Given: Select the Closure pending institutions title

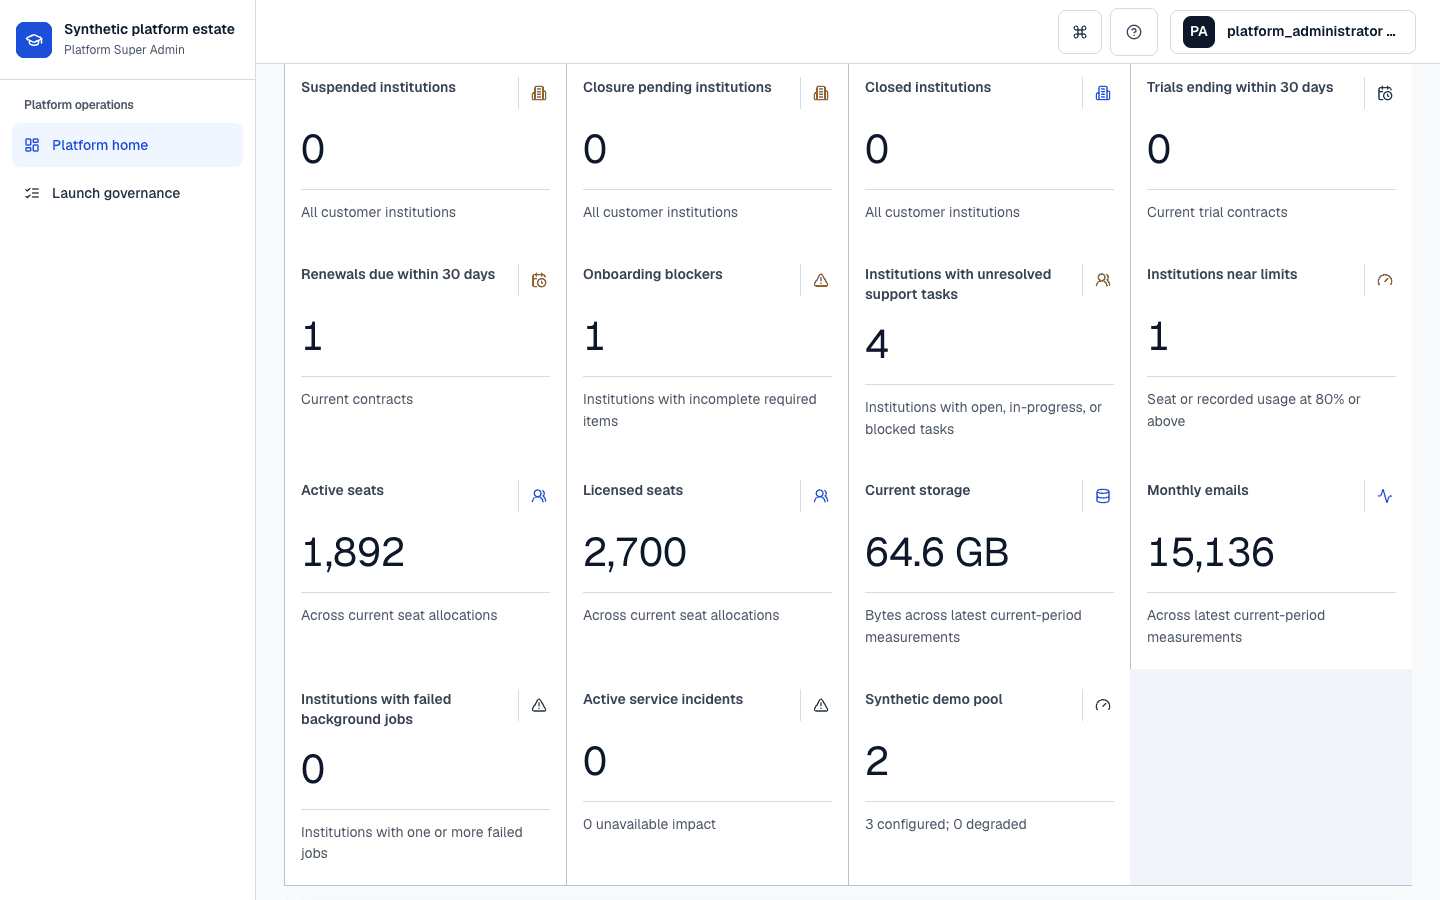Looking at the screenshot, I should (x=677, y=87).
